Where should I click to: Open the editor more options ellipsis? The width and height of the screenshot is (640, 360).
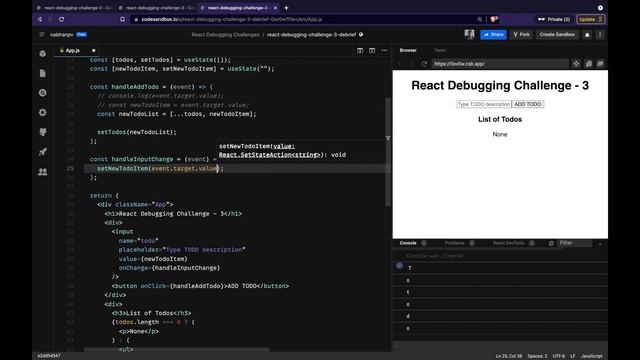(x=384, y=51)
